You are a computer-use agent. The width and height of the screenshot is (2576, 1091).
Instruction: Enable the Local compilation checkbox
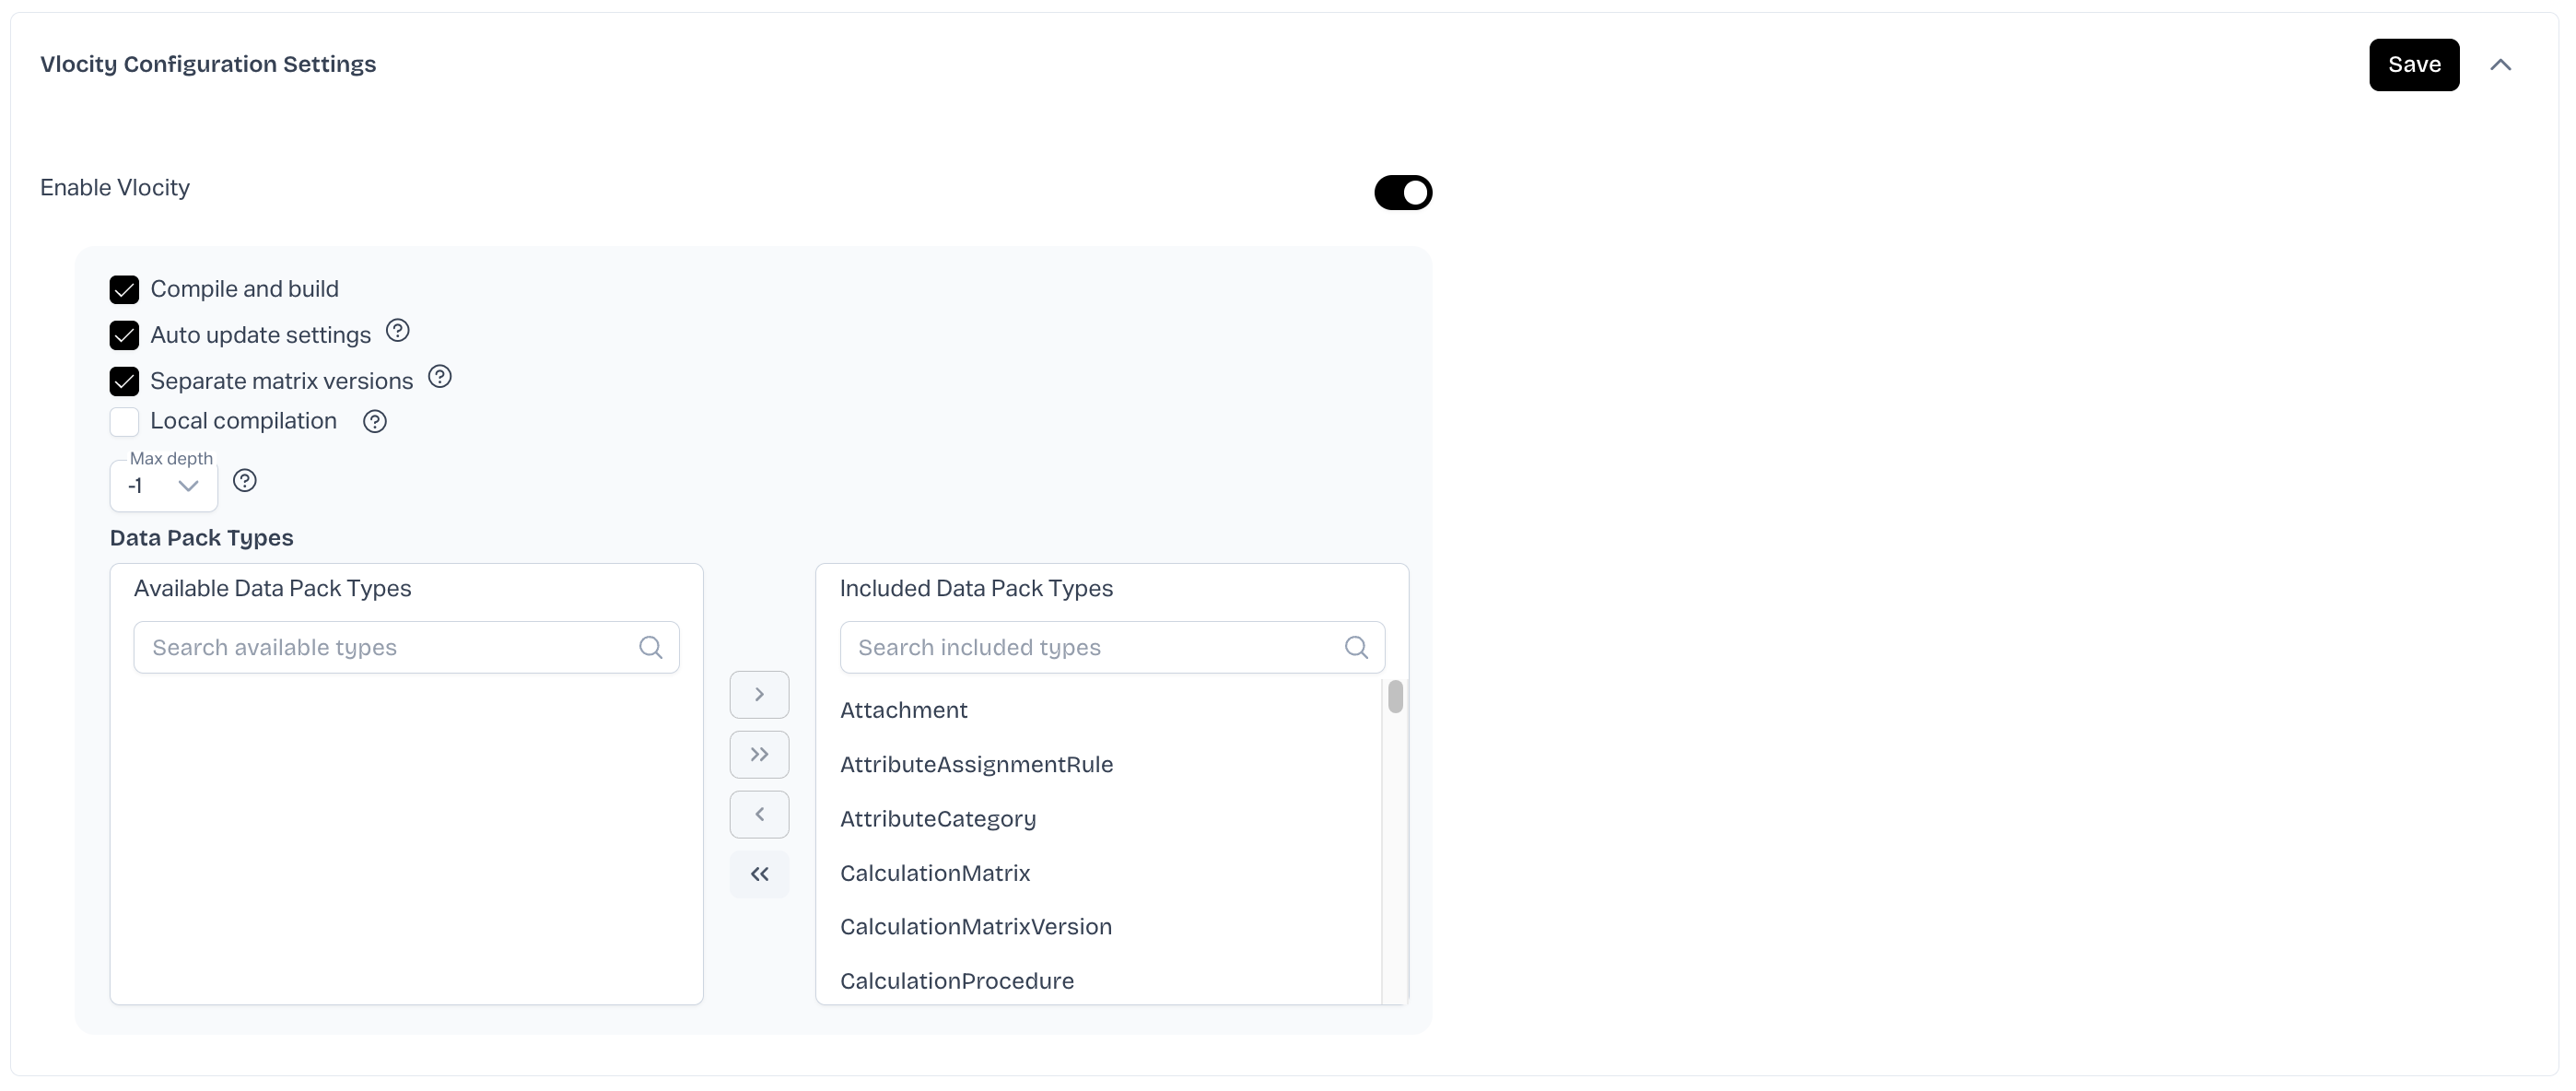[125, 422]
